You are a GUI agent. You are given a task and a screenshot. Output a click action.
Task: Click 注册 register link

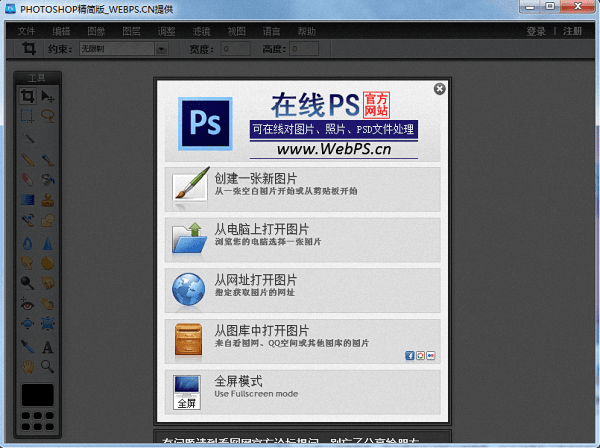point(572,31)
